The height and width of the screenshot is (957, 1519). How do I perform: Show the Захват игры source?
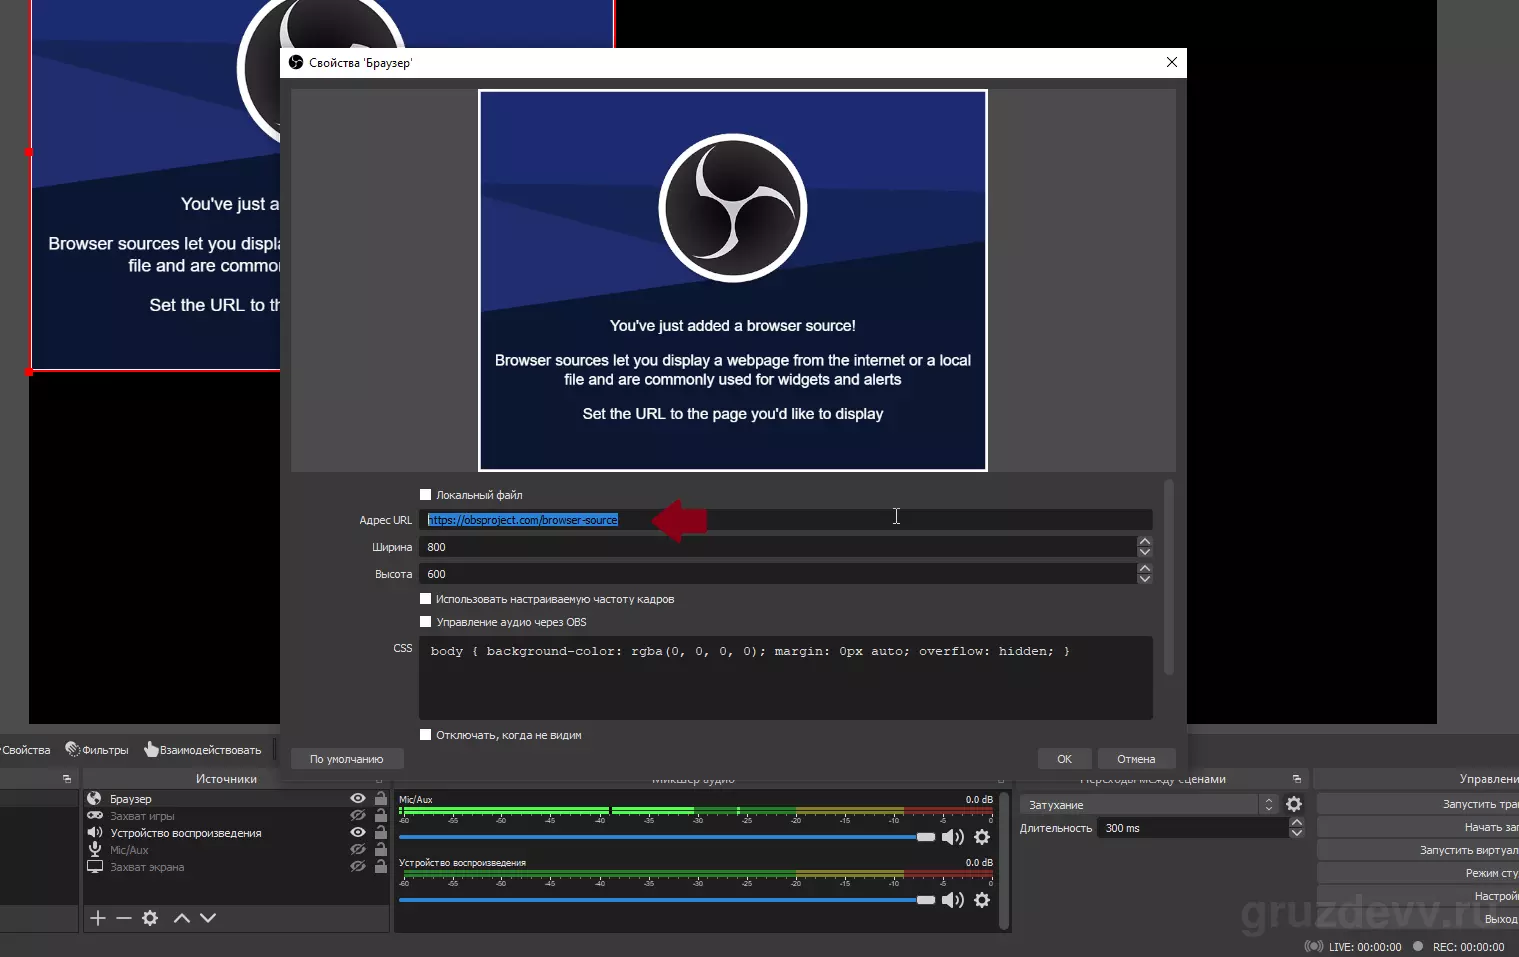(x=357, y=815)
